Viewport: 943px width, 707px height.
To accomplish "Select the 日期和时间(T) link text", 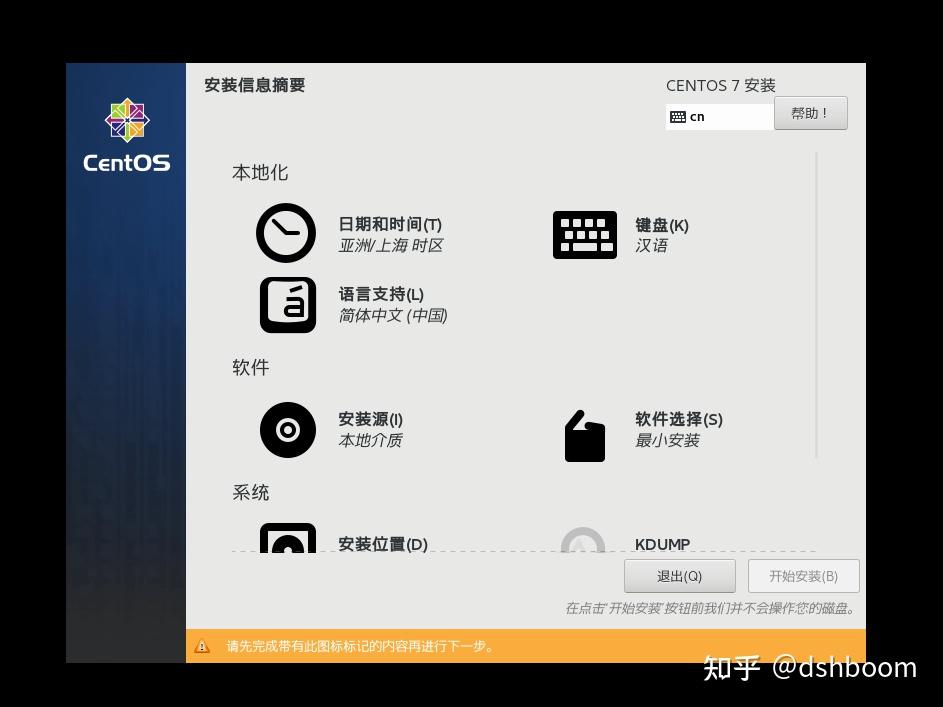I will [x=390, y=224].
